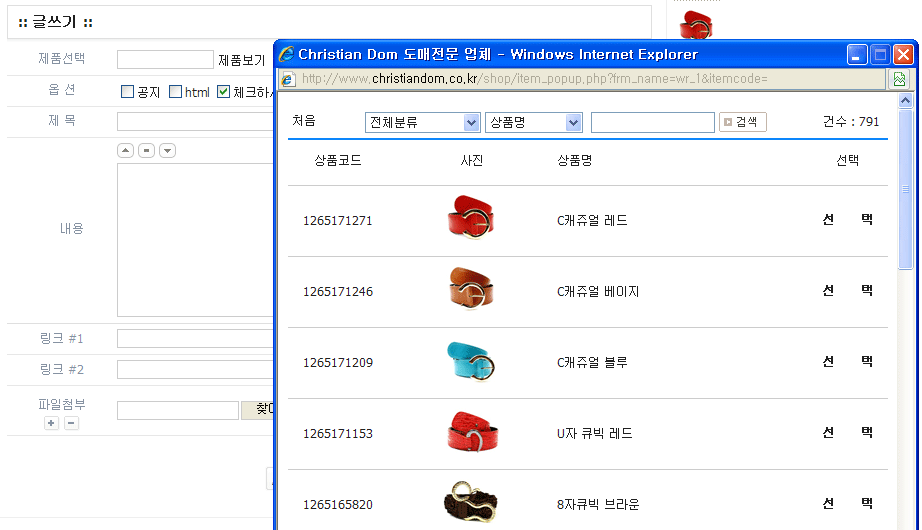Enable the 공지 checkbox

(127, 92)
